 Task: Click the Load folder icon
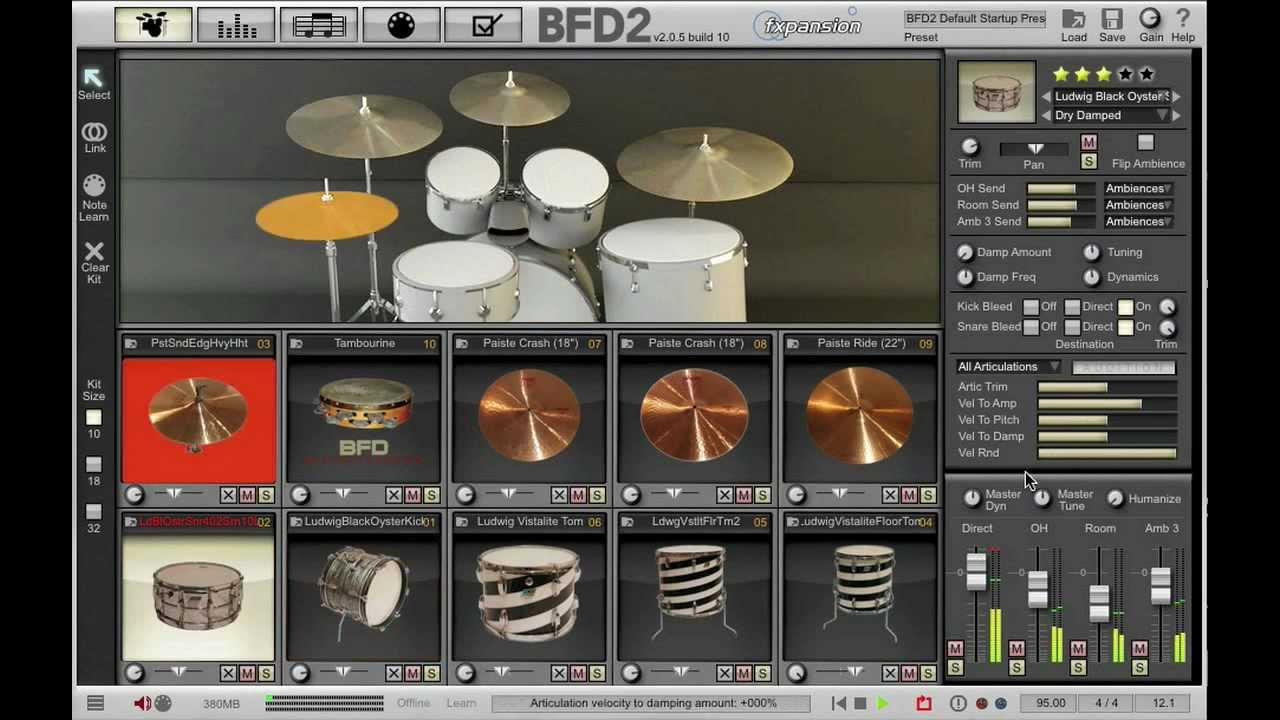[x=1074, y=19]
